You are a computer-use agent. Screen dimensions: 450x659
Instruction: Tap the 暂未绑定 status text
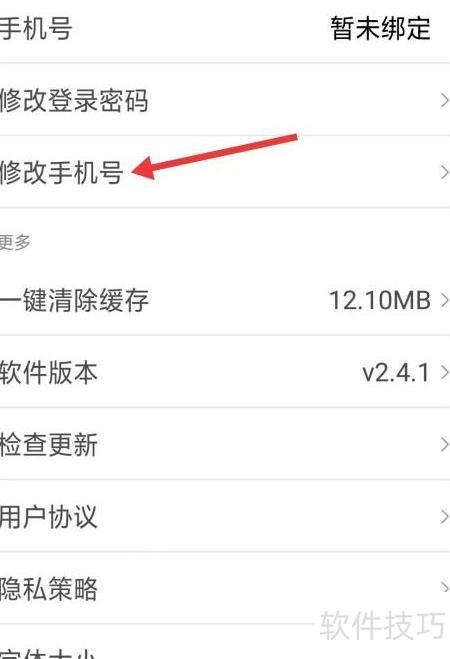[x=380, y=28]
